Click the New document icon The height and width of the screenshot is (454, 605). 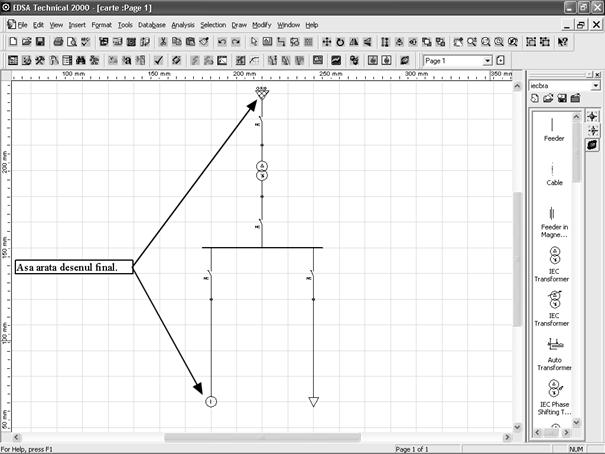12,42
